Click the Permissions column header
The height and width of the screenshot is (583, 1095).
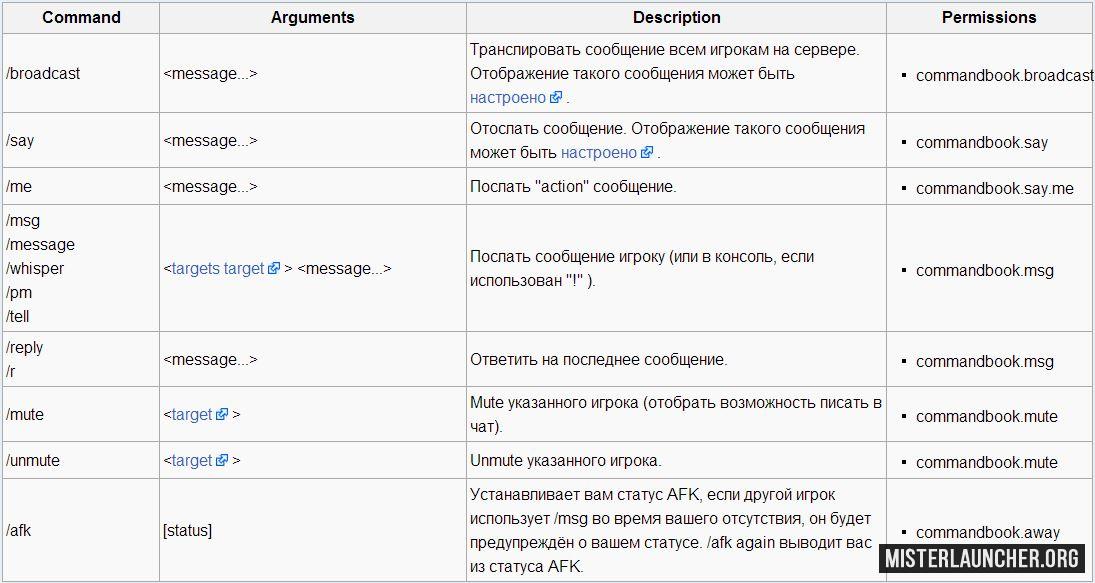tap(990, 17)
